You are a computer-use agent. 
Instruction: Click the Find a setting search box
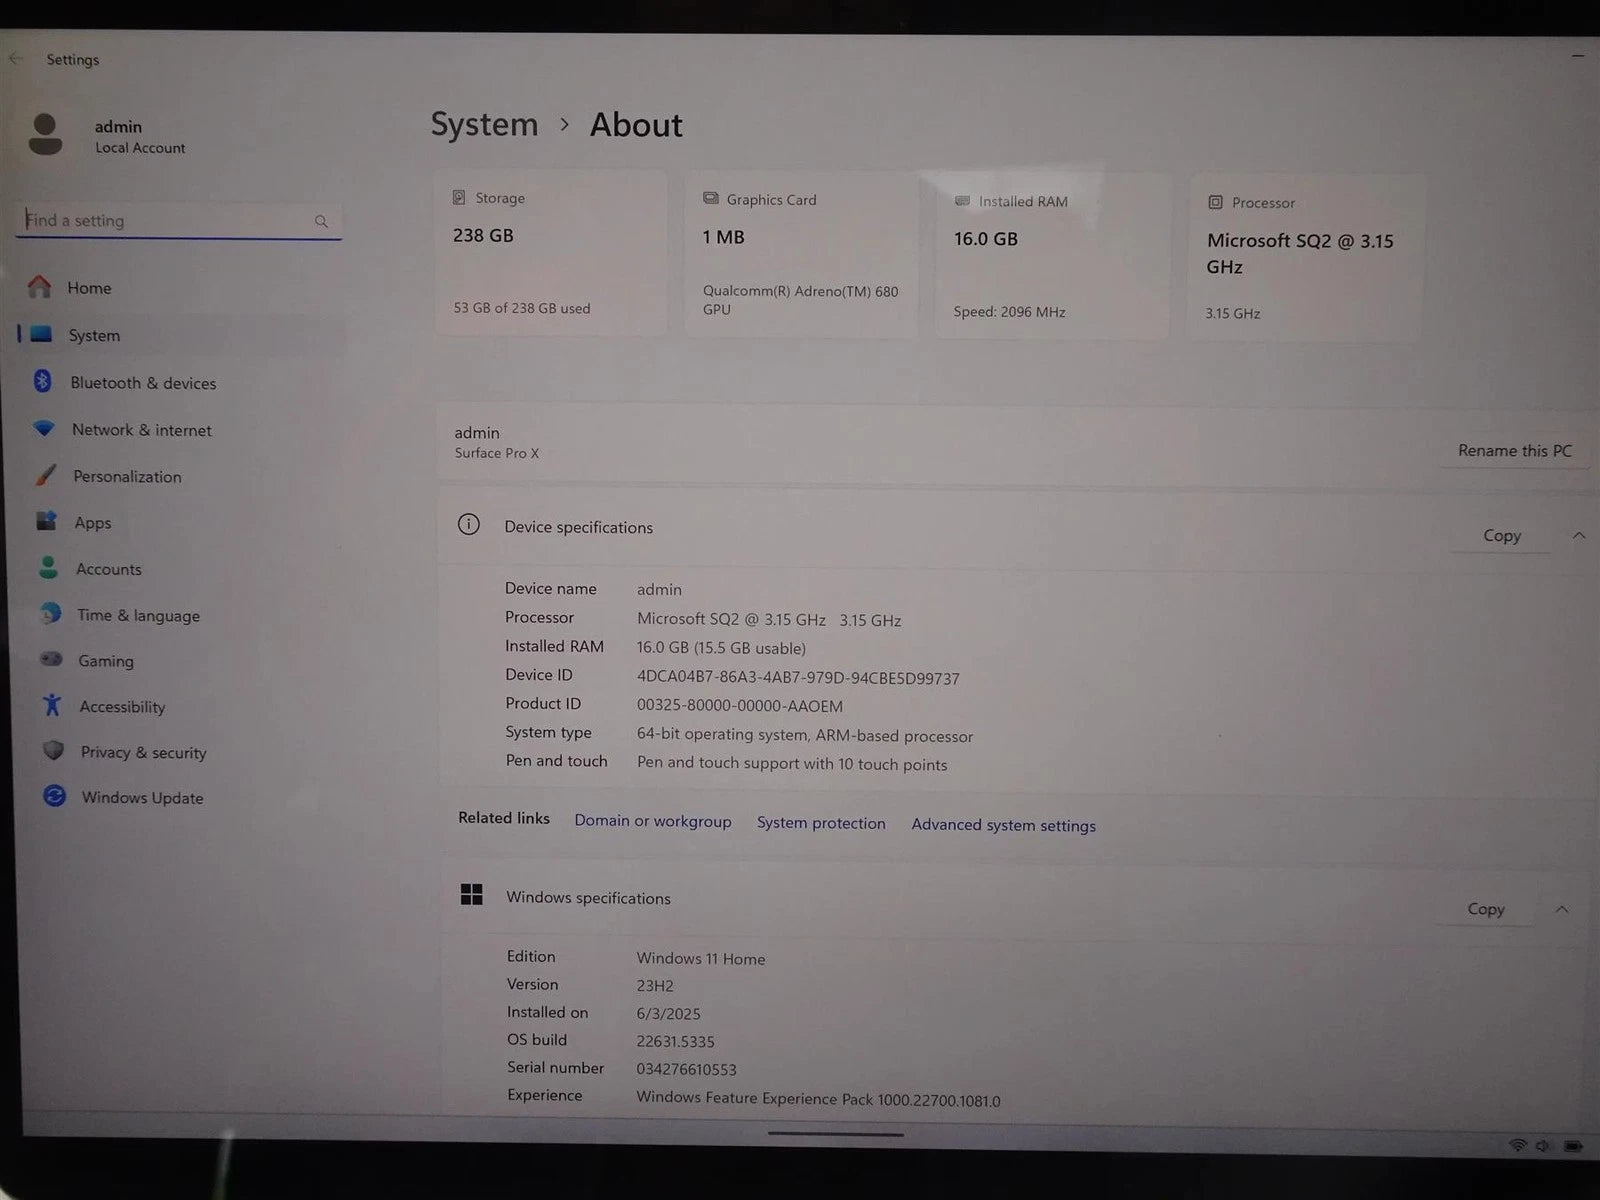coord(179,221)
